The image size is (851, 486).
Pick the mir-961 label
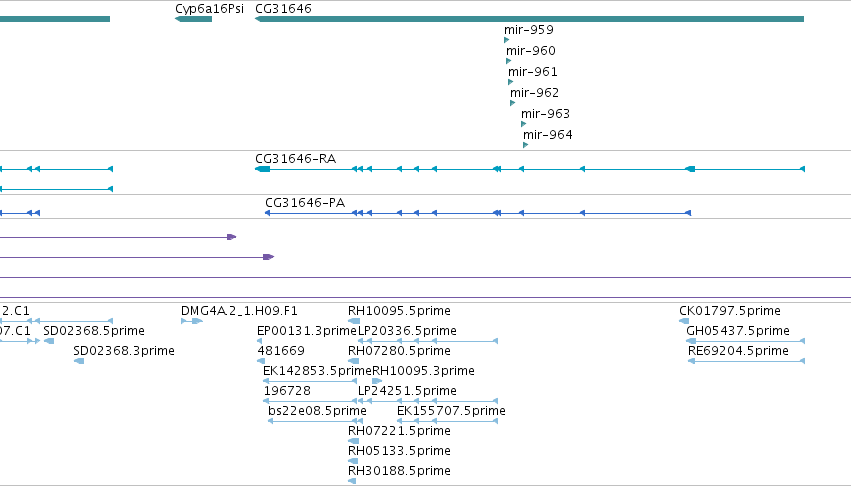click(x=532, y=72)
